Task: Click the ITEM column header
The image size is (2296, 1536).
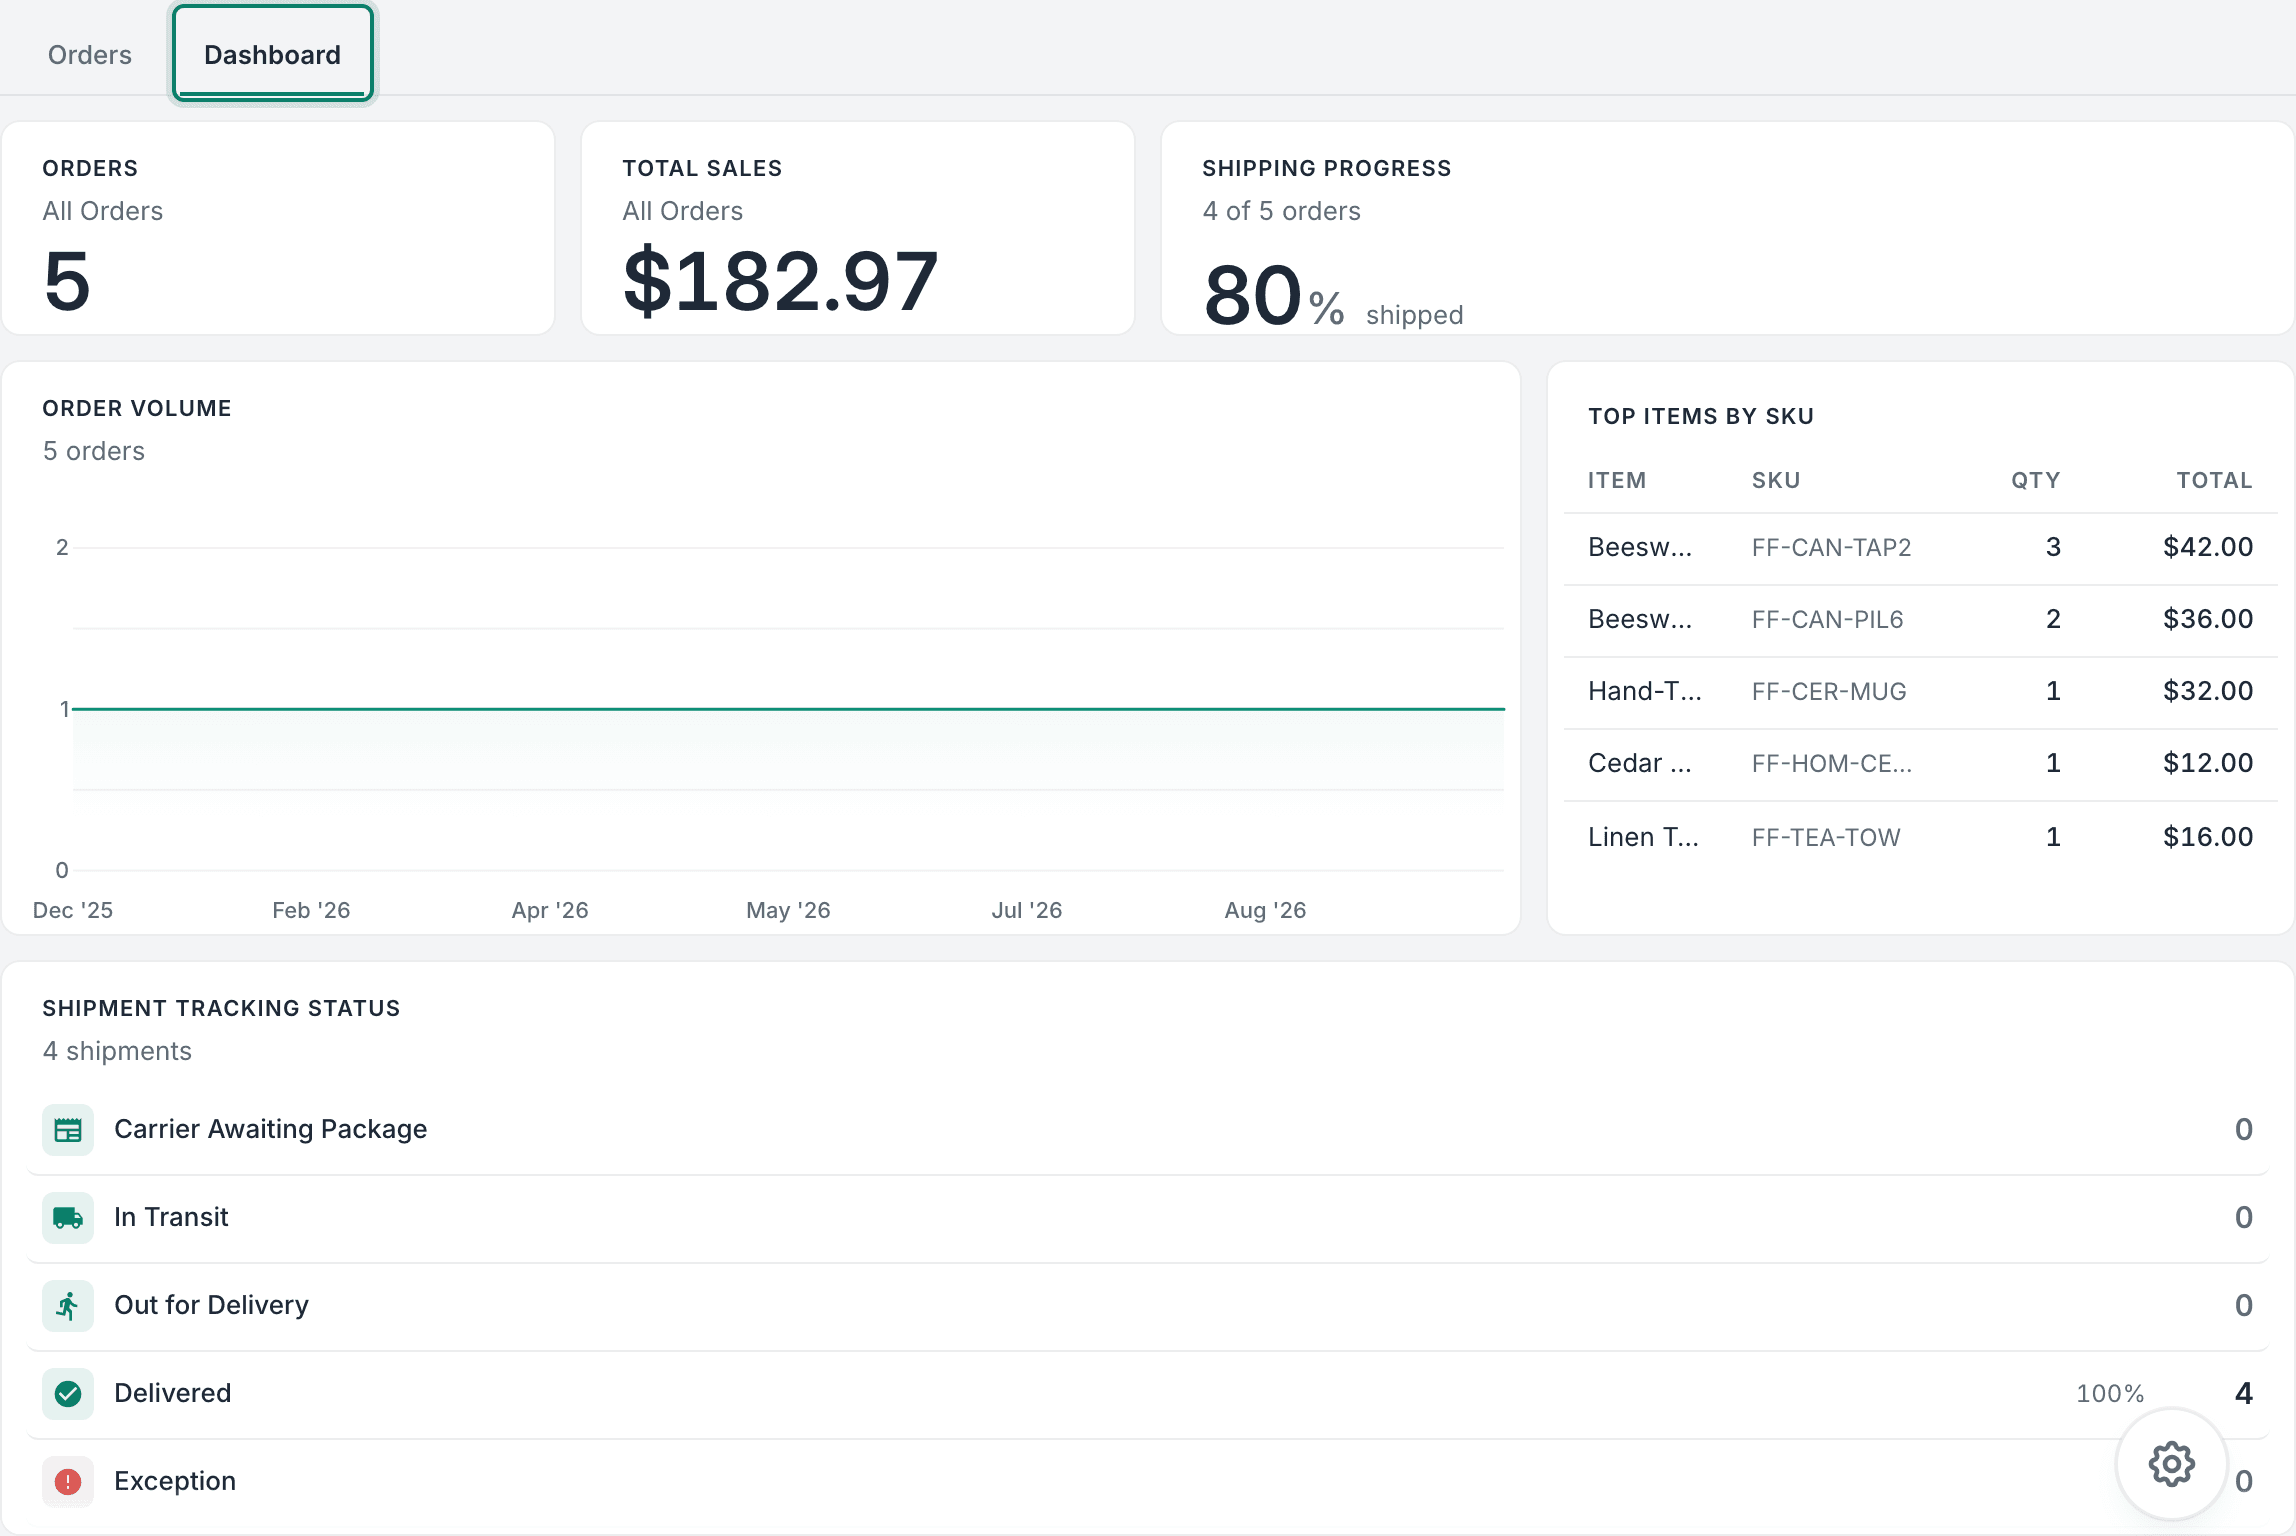Action: tap(1617, 480)
